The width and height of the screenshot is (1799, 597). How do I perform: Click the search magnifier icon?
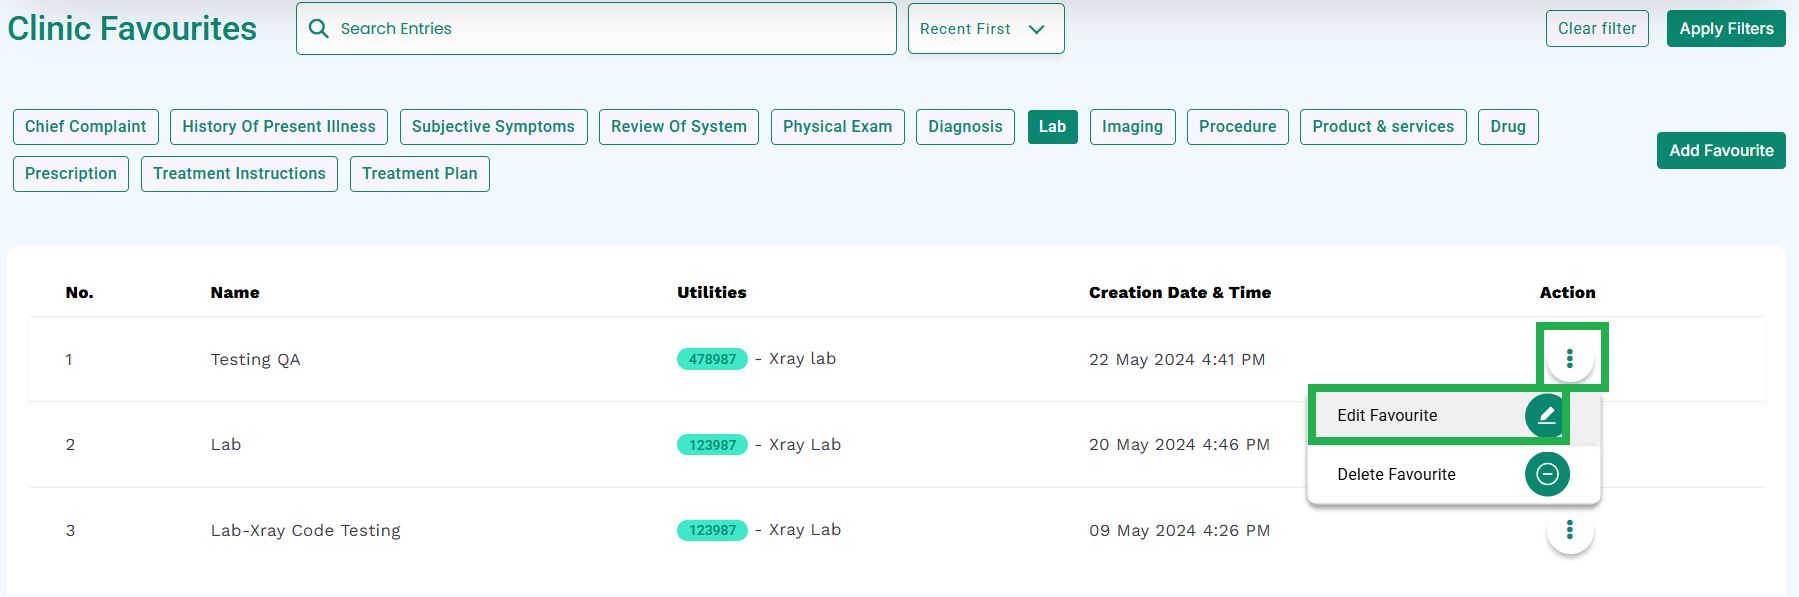click(319, 28)
